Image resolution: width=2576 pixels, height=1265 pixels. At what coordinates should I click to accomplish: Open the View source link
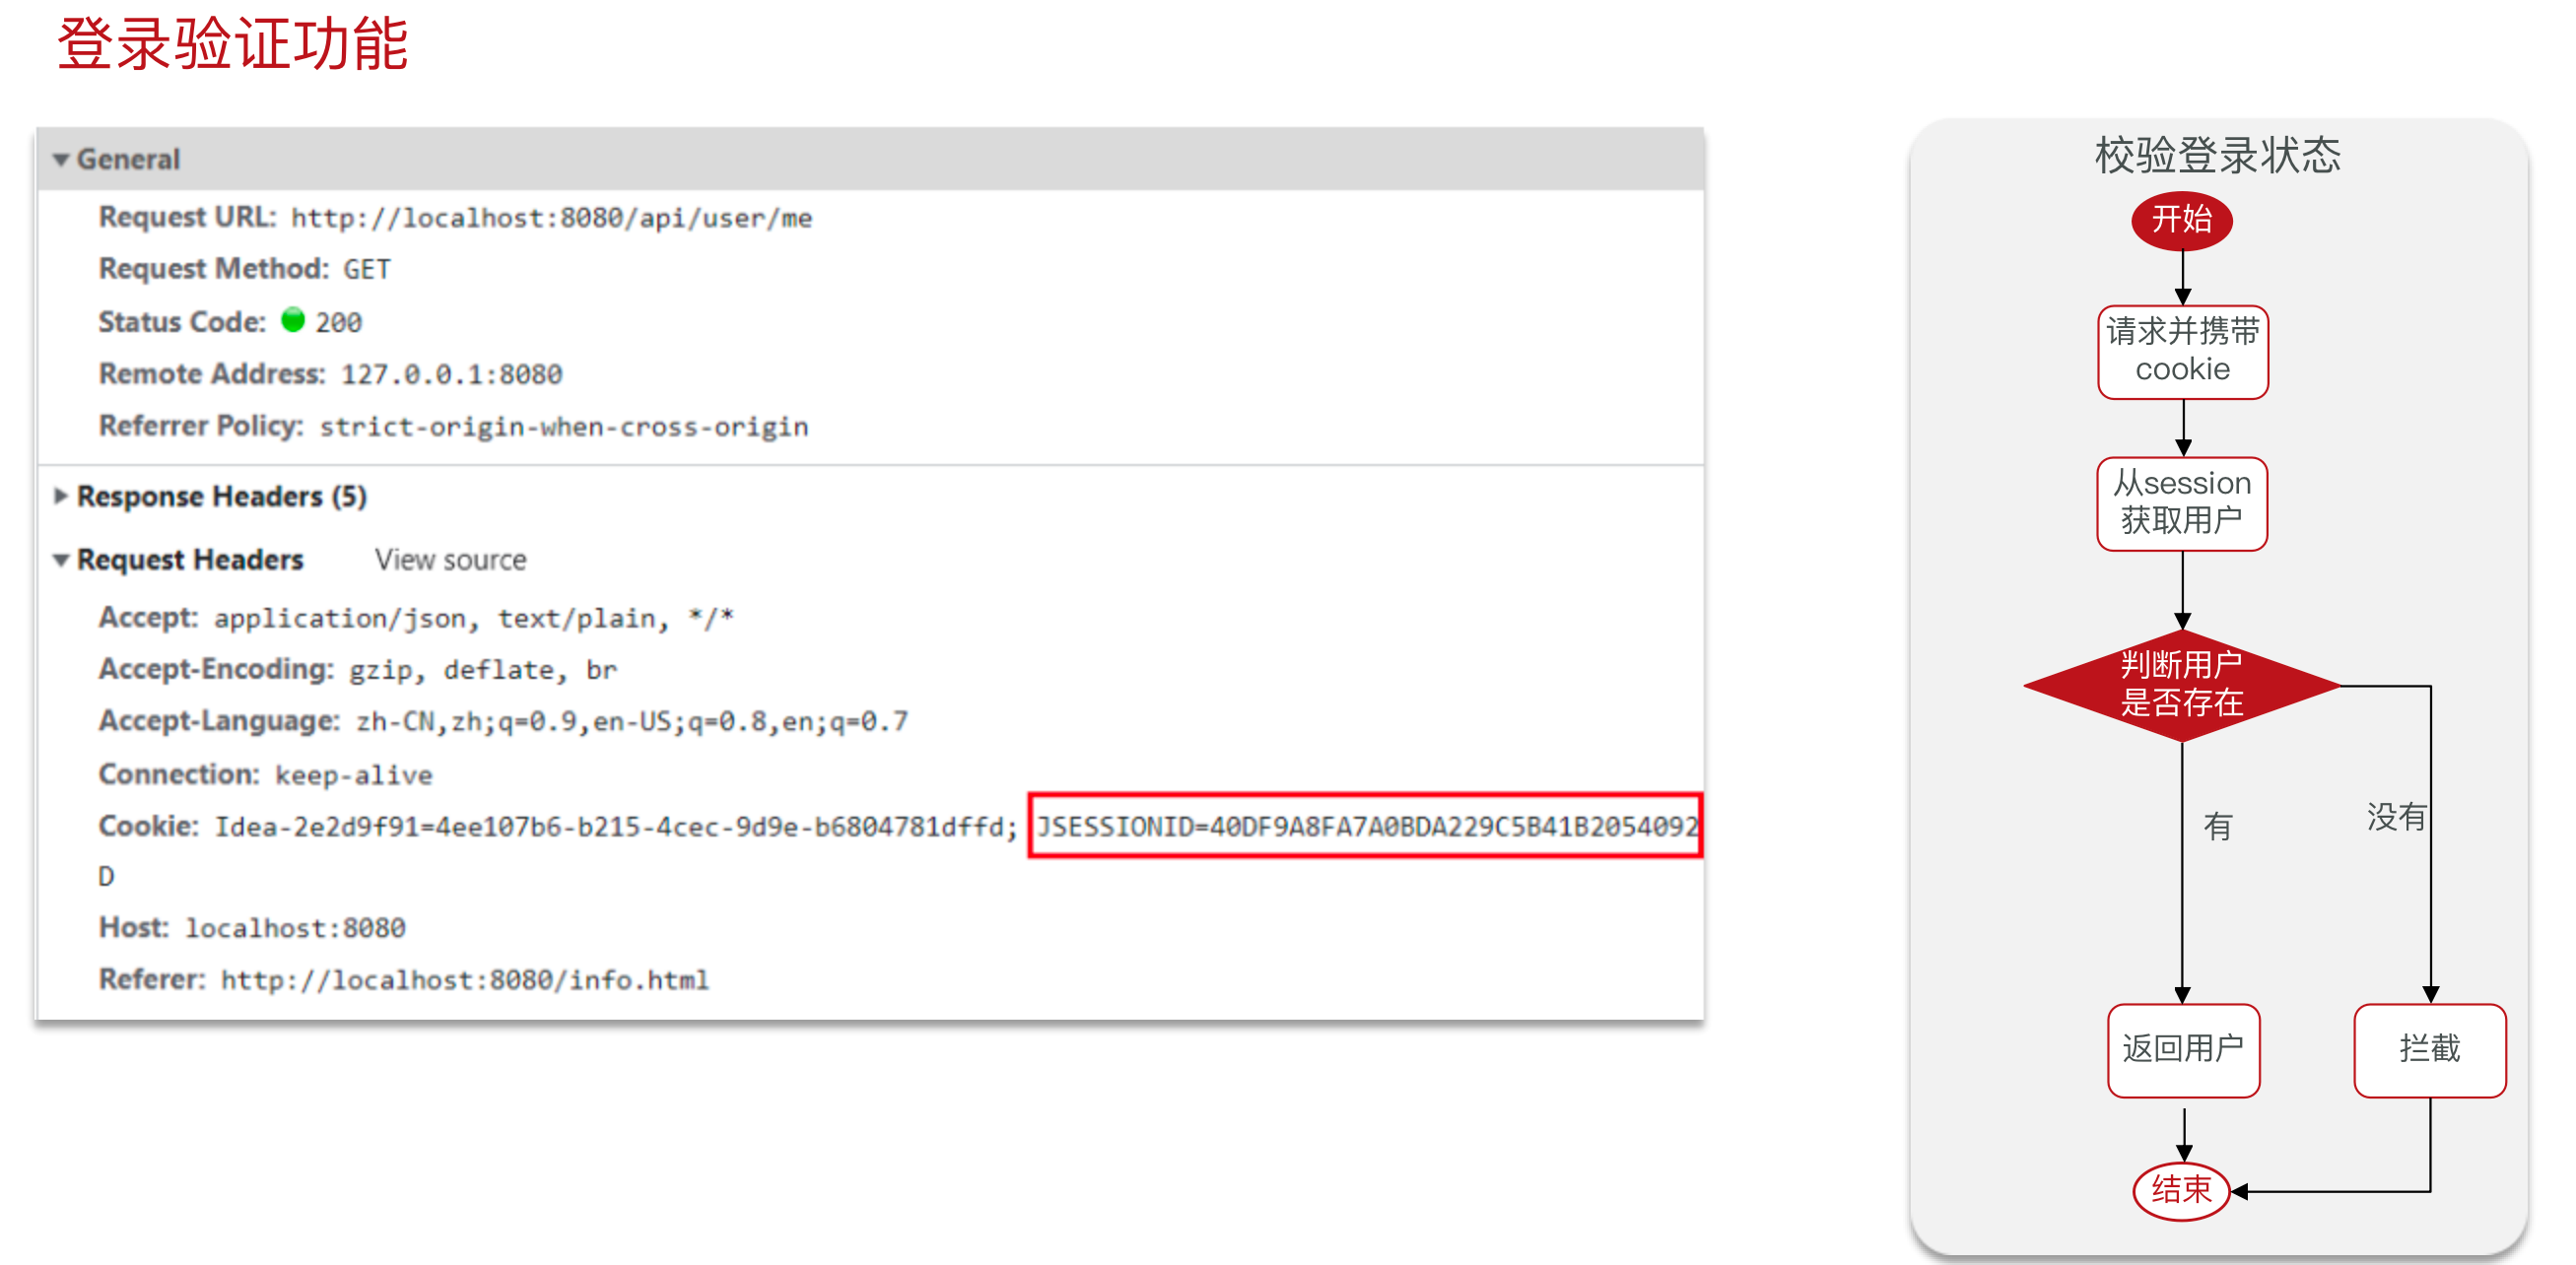450,560
